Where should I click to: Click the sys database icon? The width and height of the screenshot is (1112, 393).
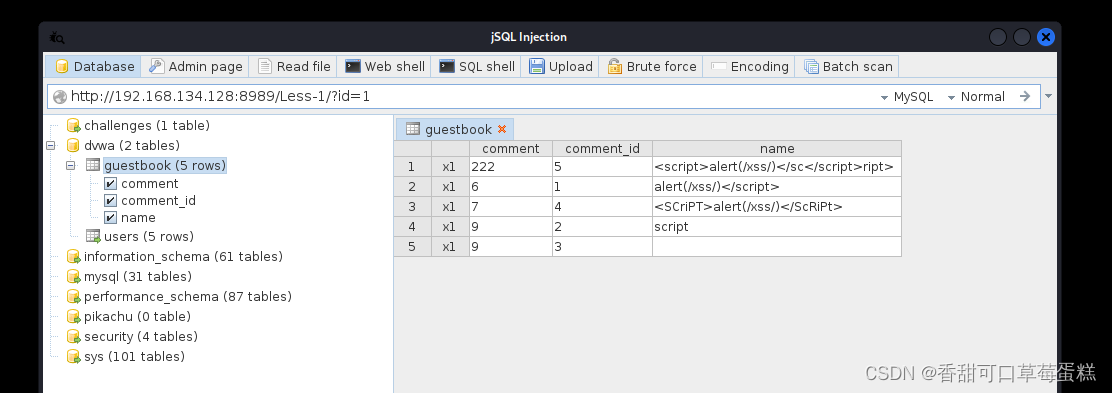[73, 357]
